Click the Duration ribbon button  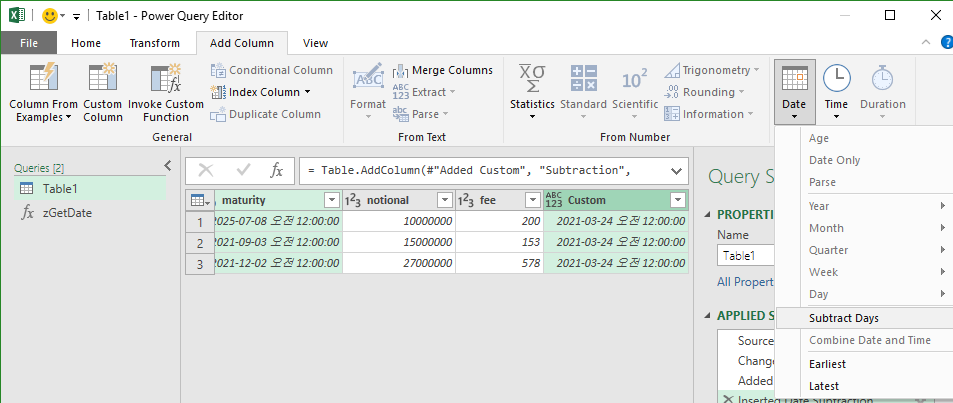pyautogui.click(x=882, y=91)
